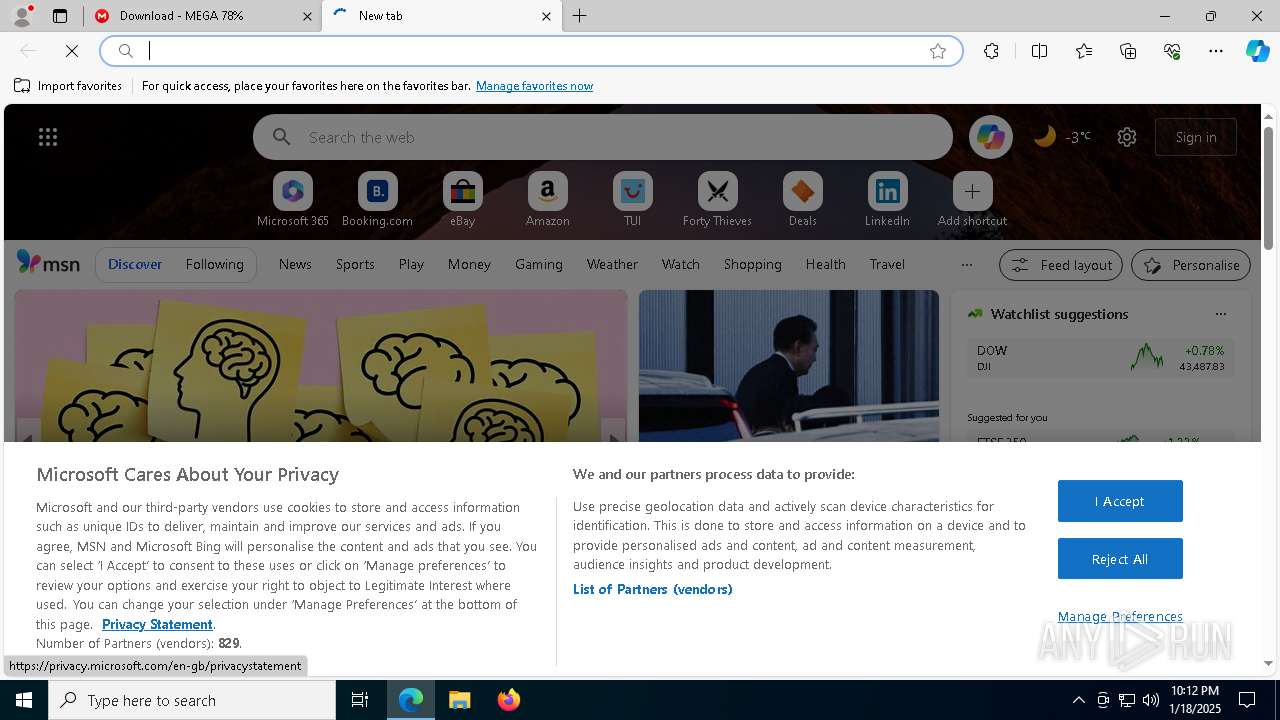Open Settings and more ellipsis menu

coord(1216,51)
